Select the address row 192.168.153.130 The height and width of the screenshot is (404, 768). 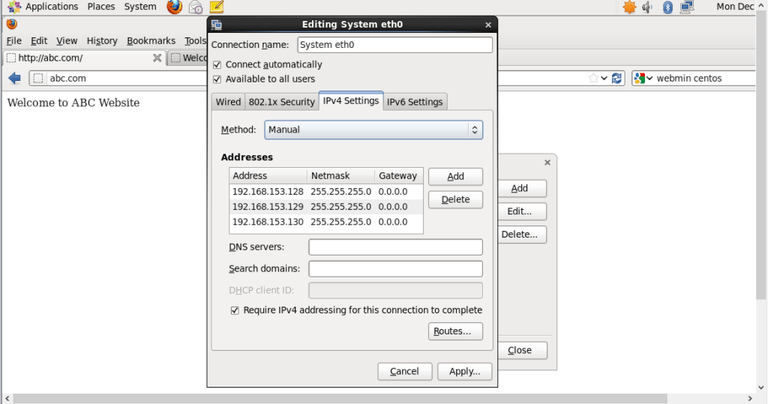coord(326,222)
